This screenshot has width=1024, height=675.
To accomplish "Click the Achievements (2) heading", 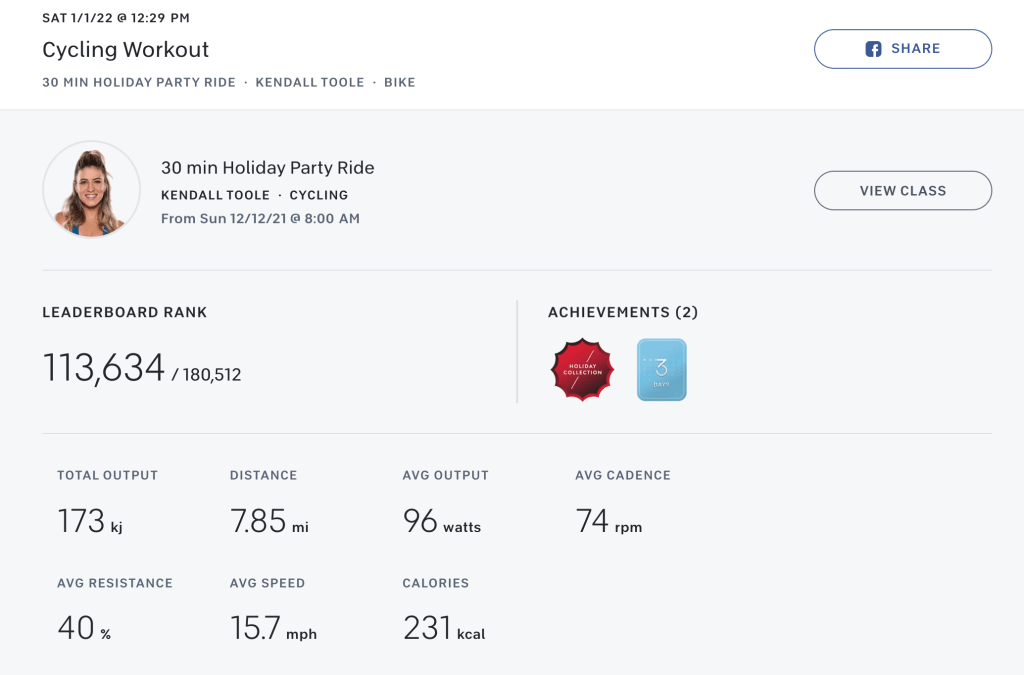I will pos(622,312).
